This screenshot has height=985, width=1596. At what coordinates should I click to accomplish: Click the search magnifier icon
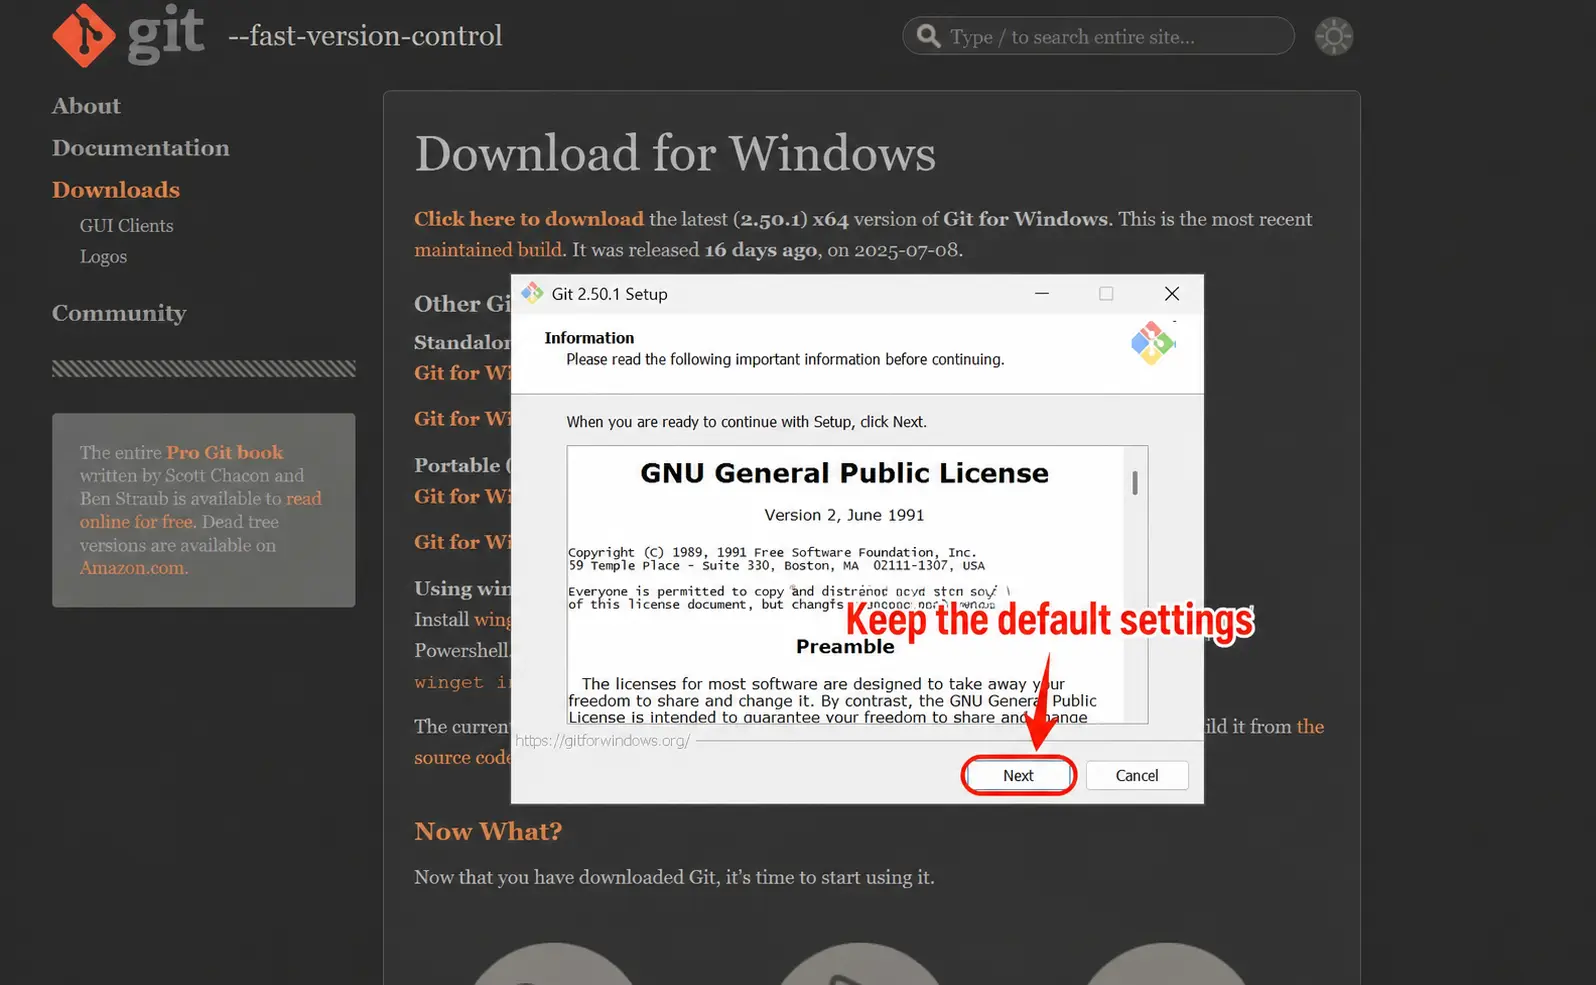click(929, 37)
